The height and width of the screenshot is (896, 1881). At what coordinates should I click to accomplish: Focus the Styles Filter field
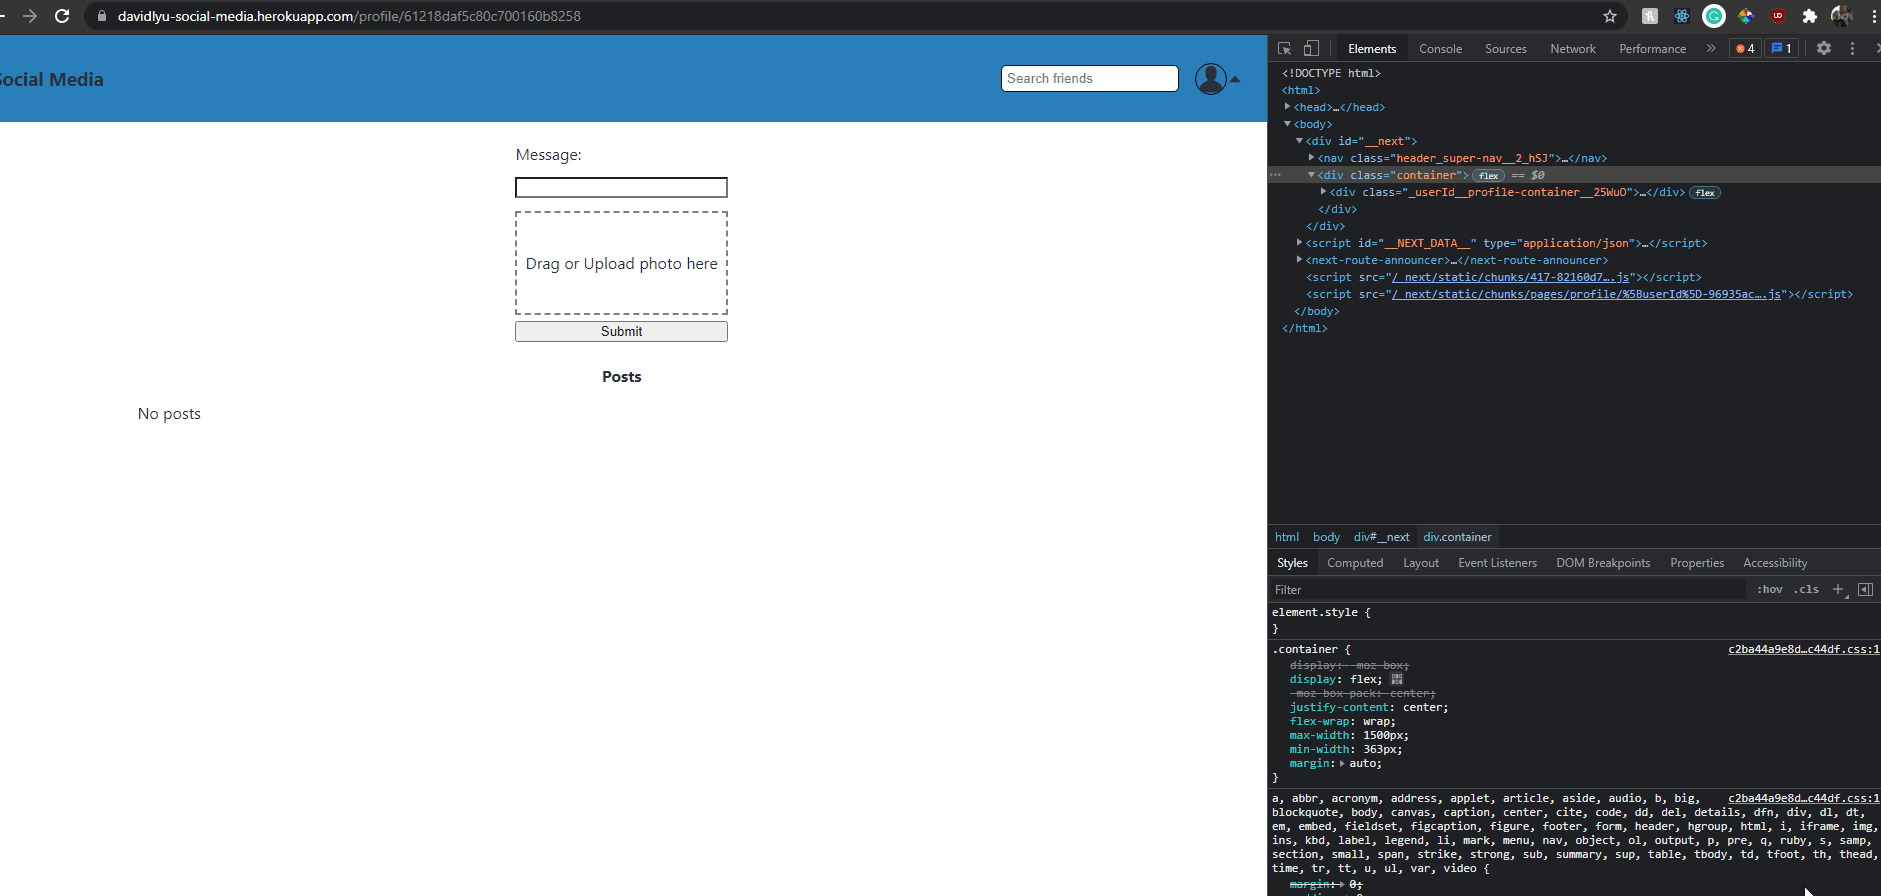pyautogui.click(x=1508, y=590)
